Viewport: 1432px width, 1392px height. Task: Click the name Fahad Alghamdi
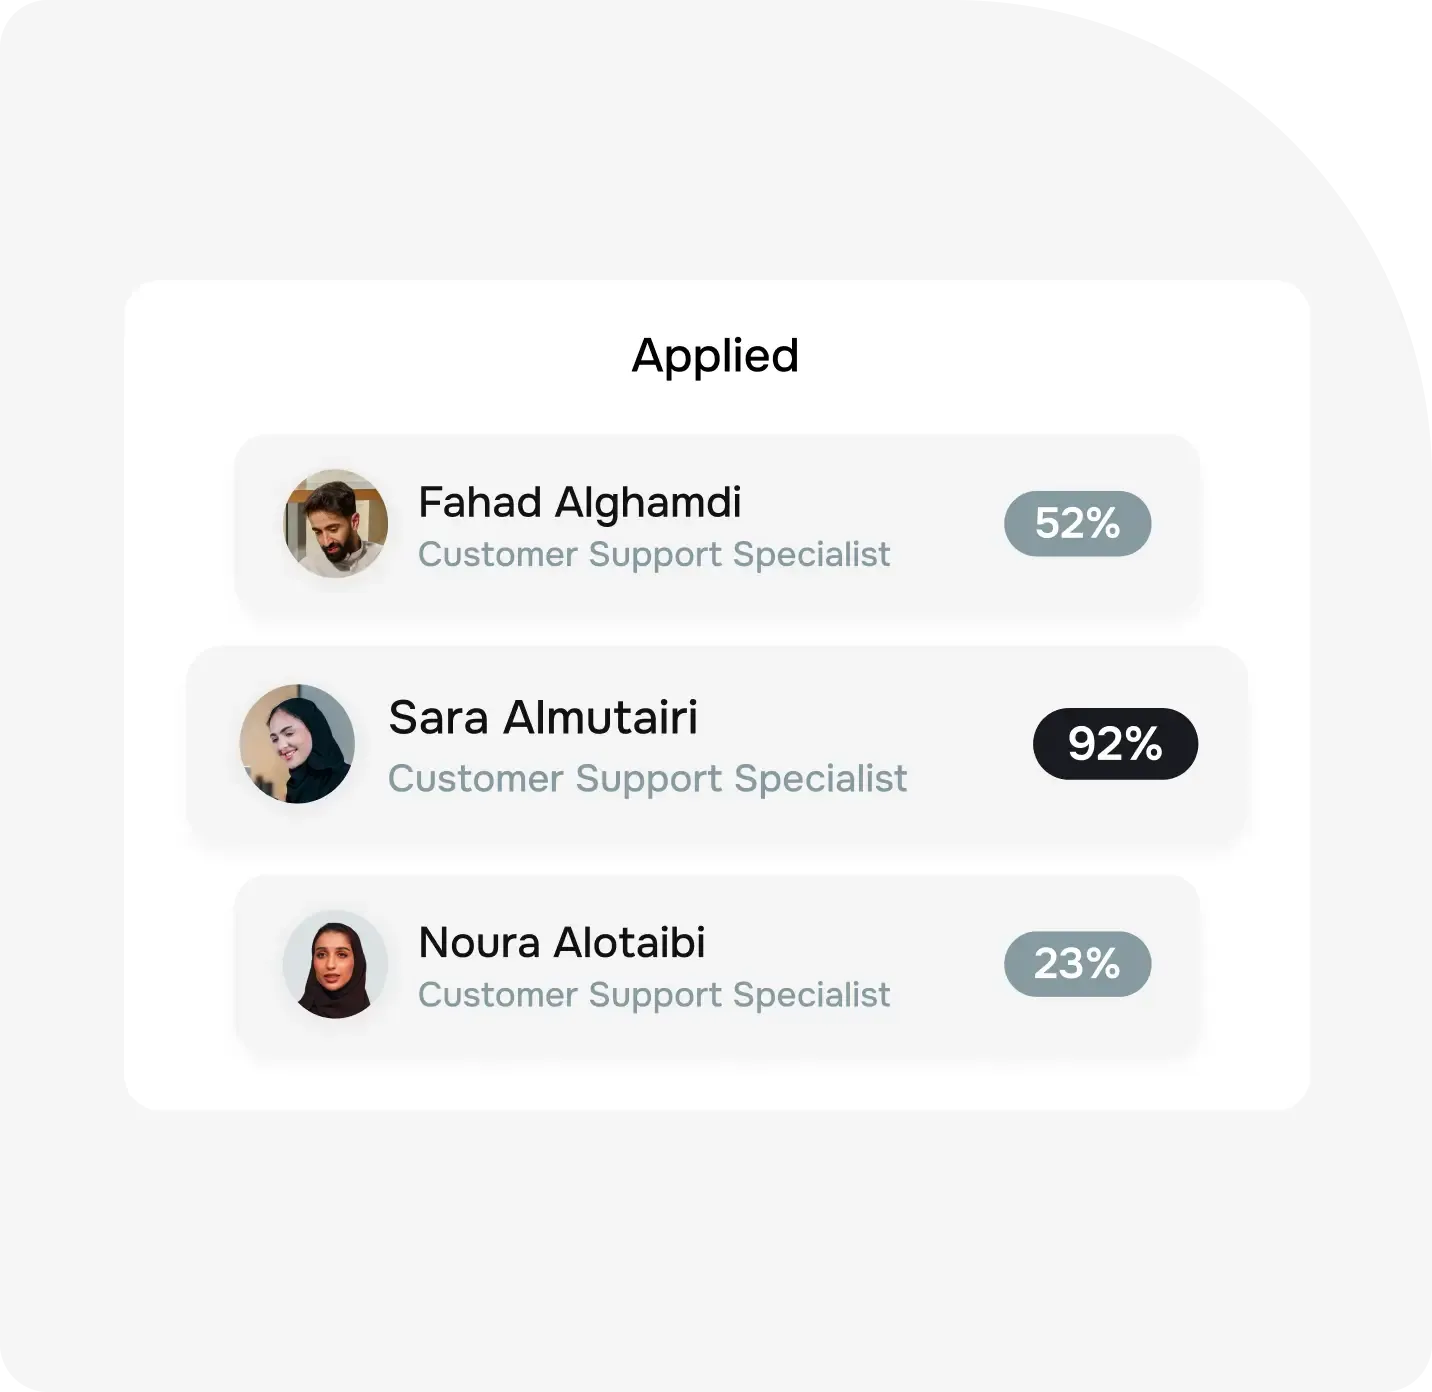[x=578, y=503]
